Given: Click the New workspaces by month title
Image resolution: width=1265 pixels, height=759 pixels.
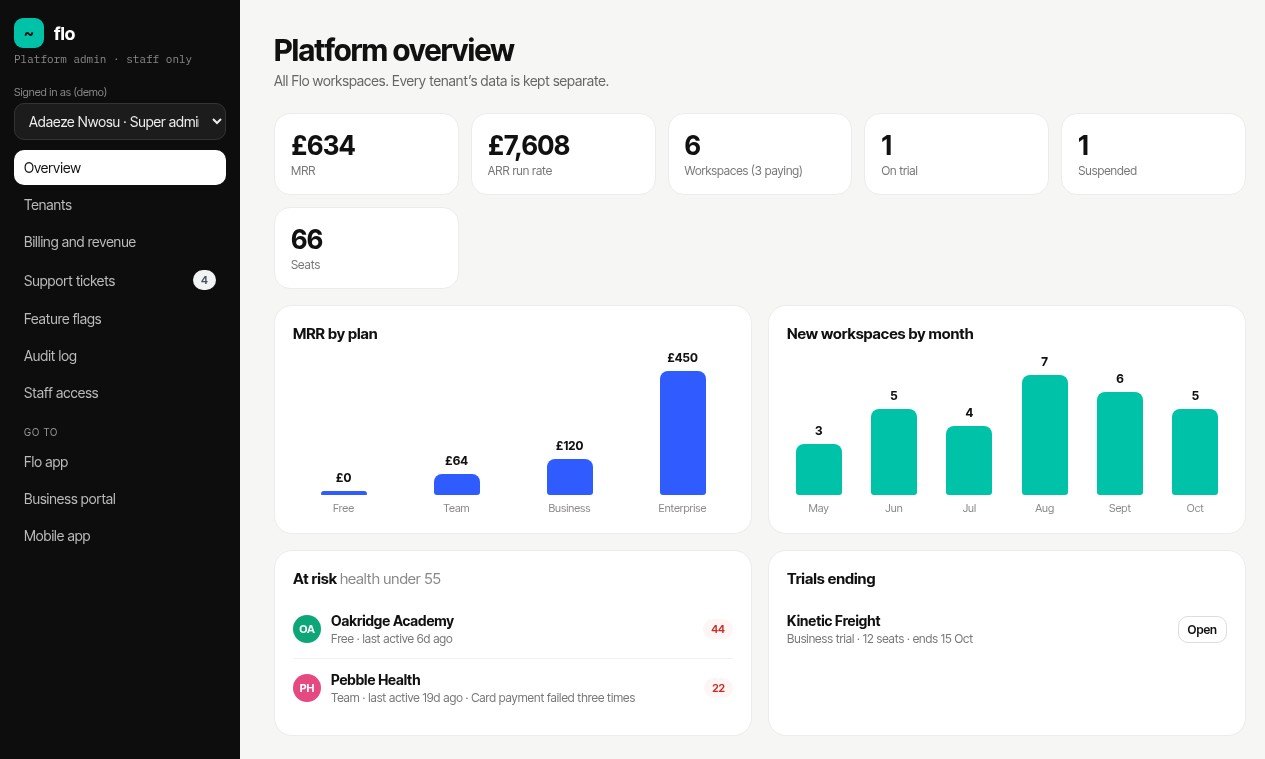Looking at the screenshot, I should [880, 334].
